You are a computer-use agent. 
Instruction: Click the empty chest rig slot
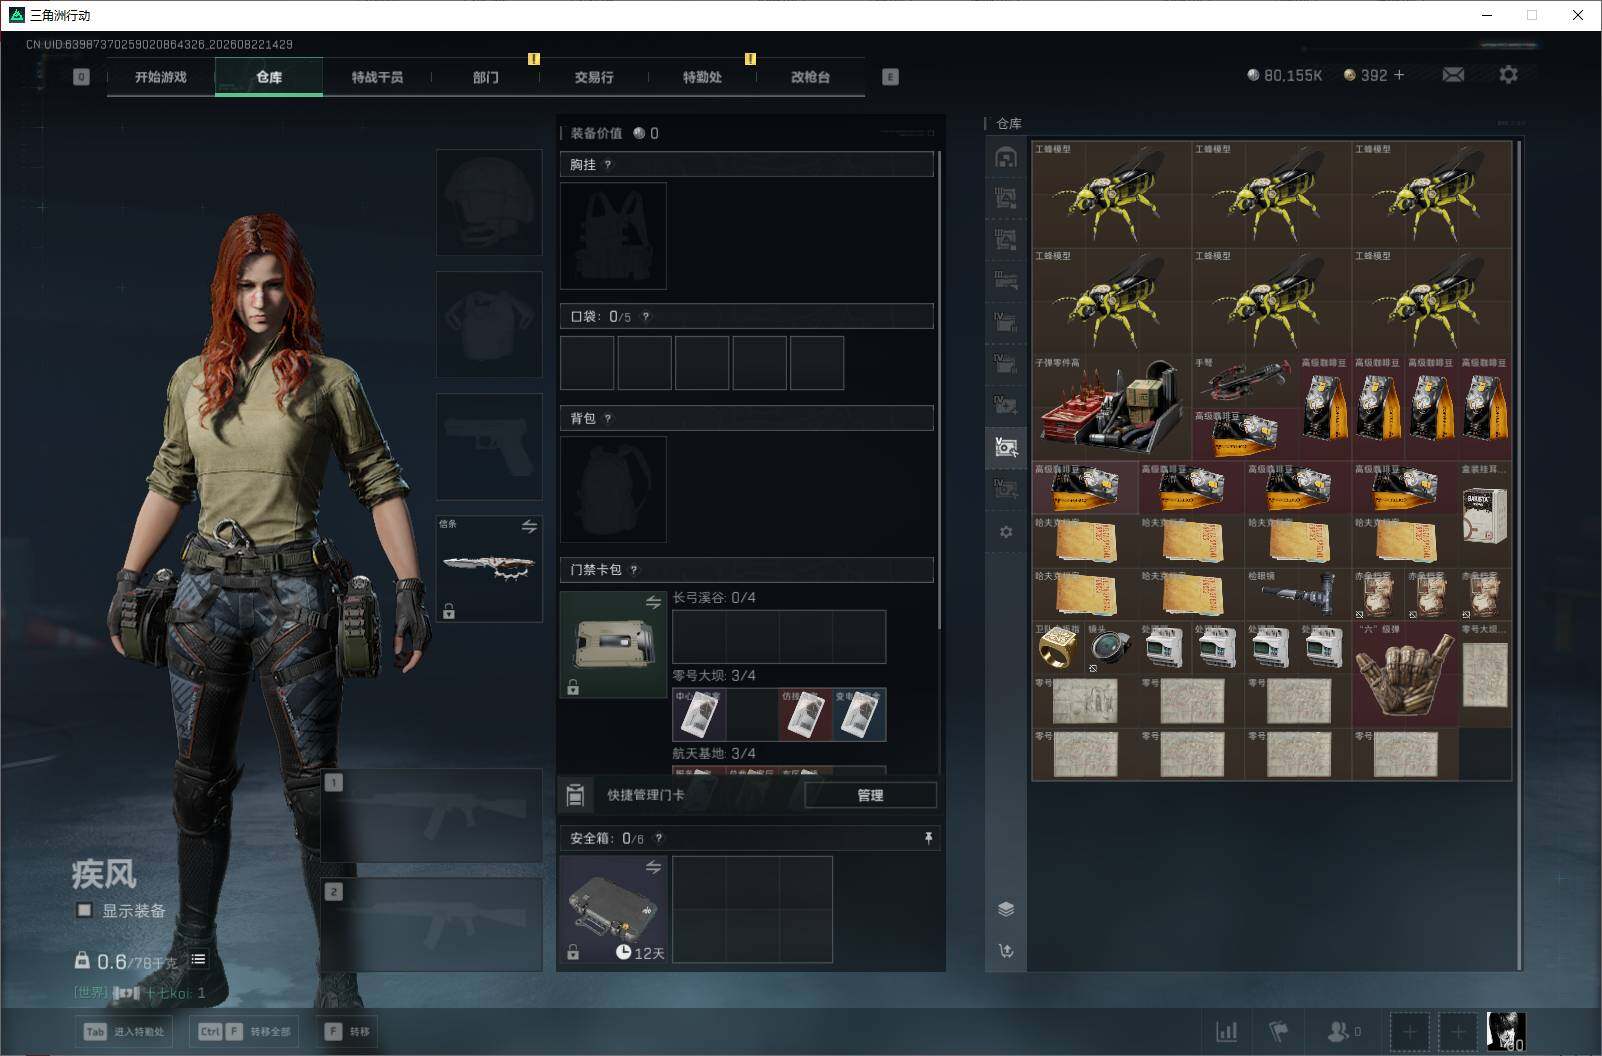click(x=613, y=236)
